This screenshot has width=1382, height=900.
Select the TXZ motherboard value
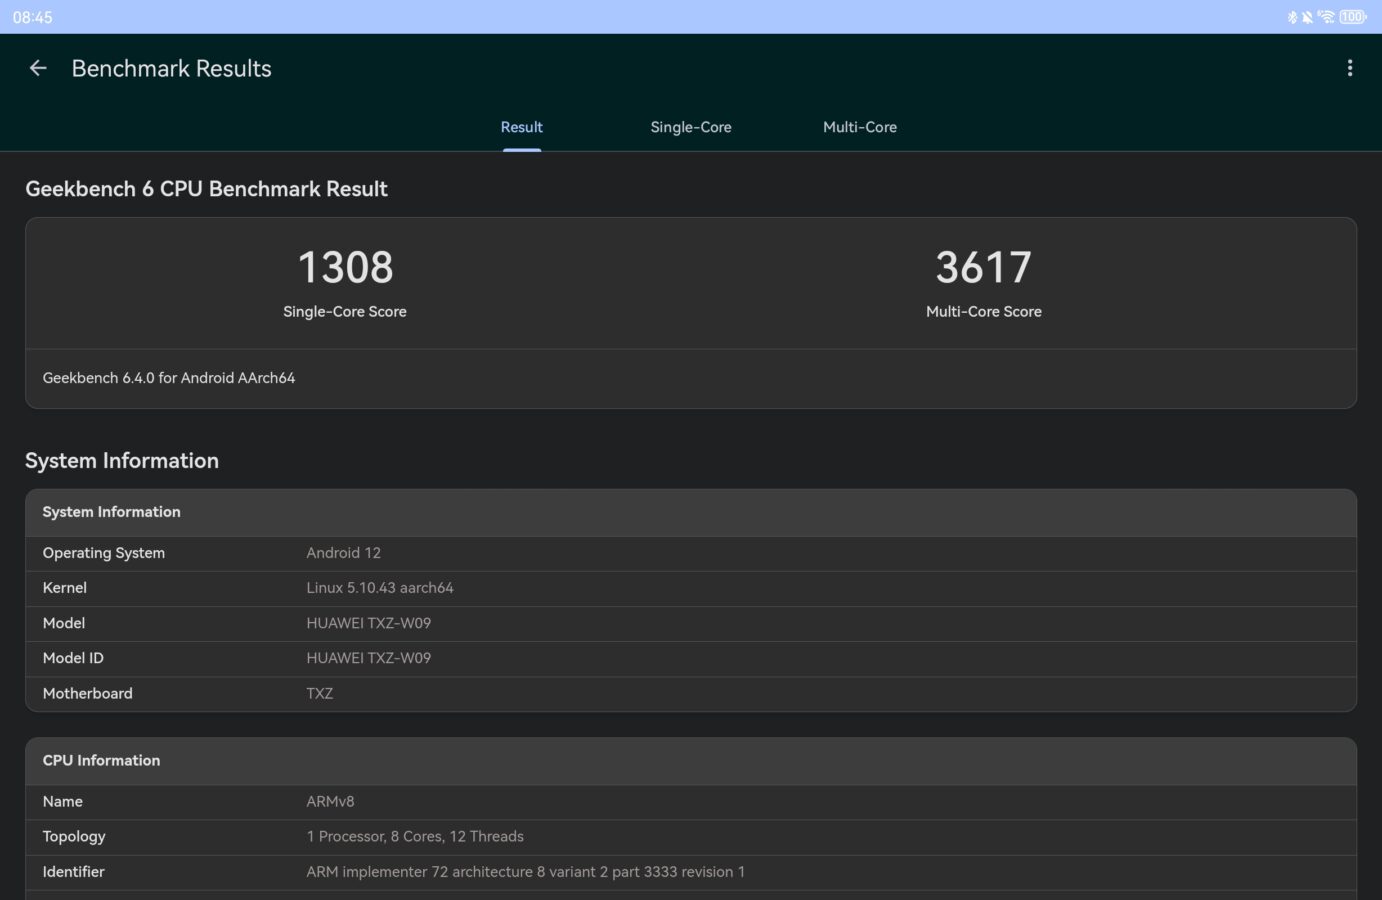[320, 693]
